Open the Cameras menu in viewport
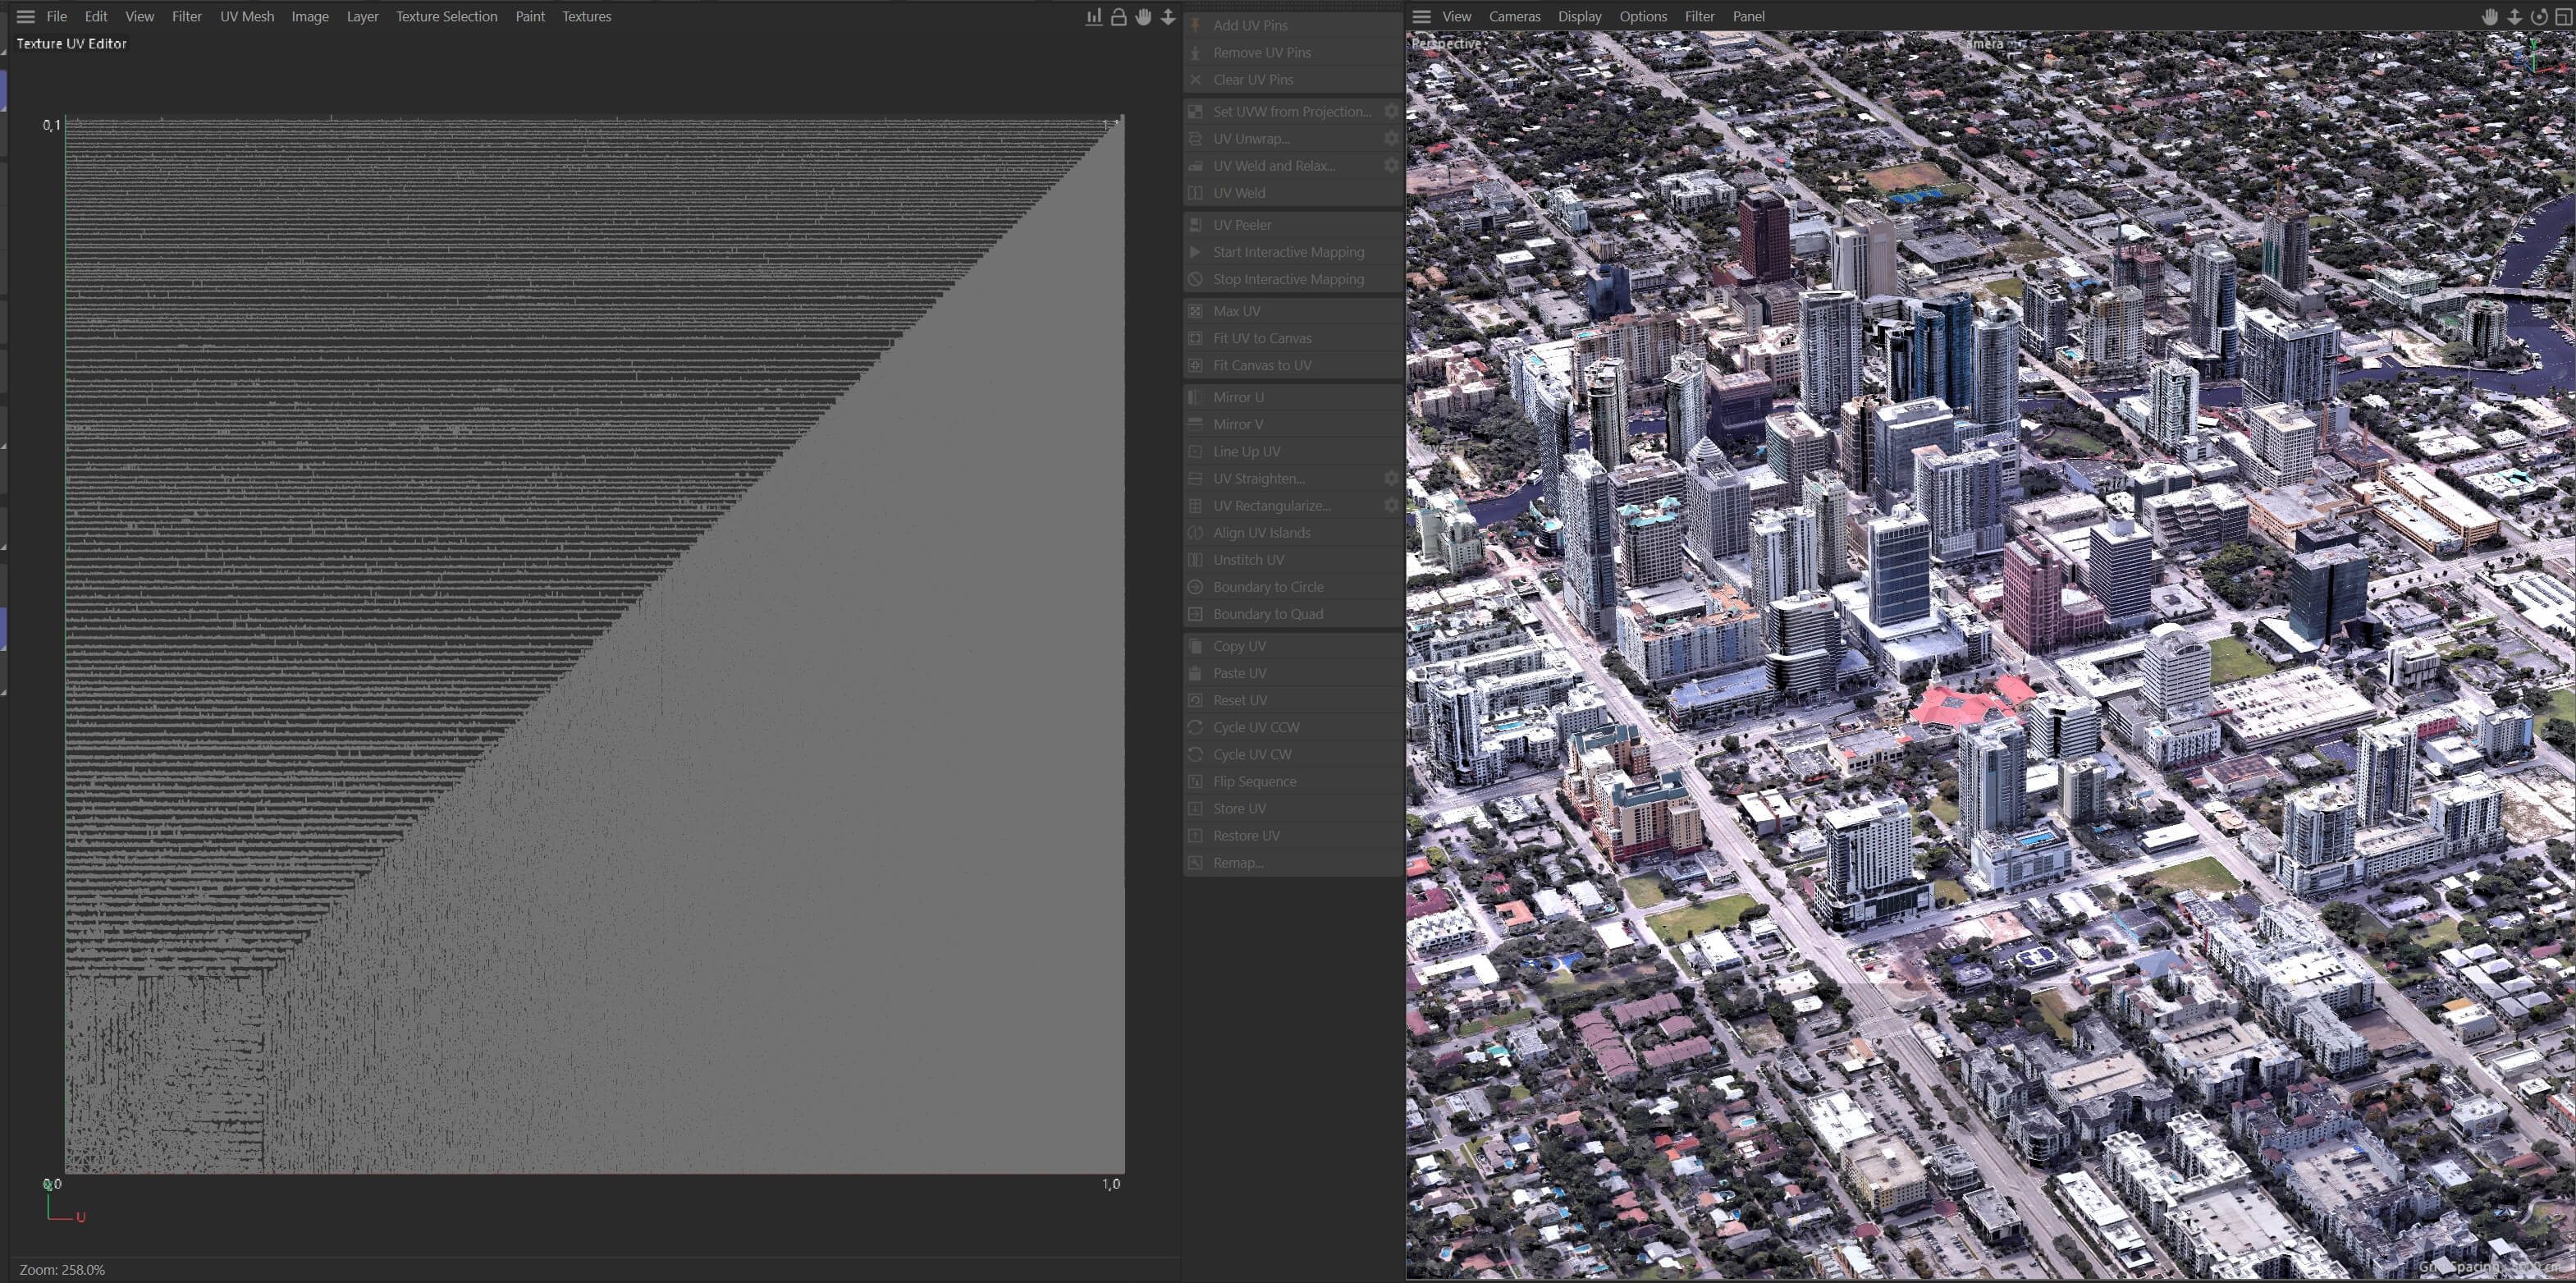2576x1283 pixels. tap(1514, 16)
